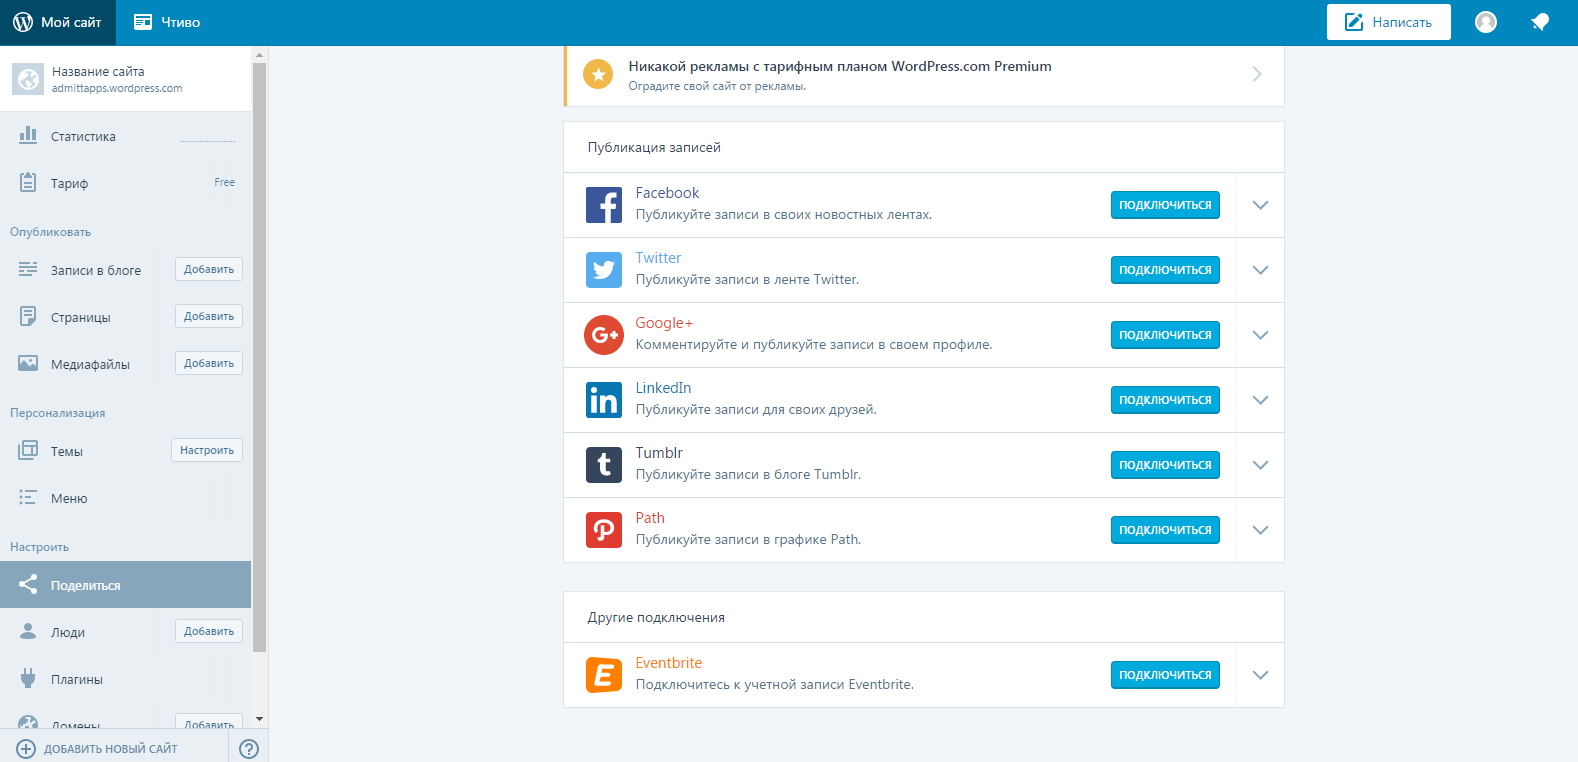Open the Мой сайт menu item

[70, 21]
